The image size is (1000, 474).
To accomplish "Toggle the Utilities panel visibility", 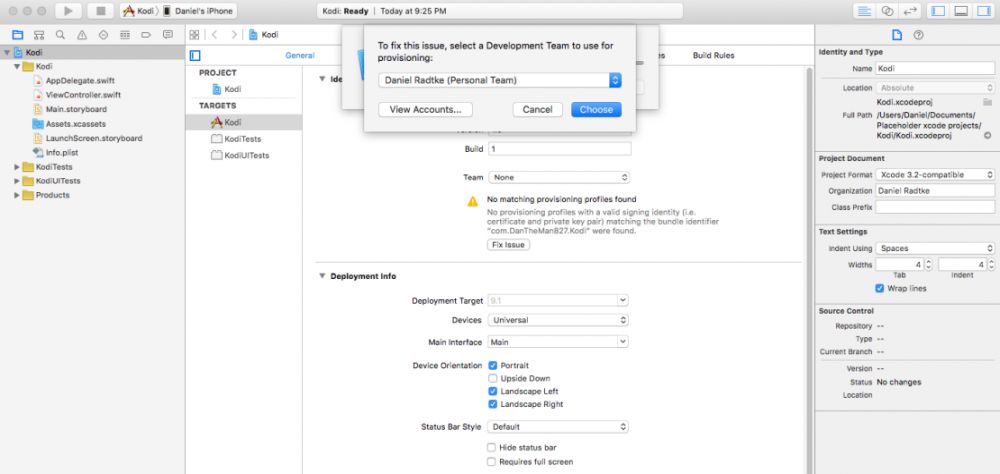I will pos(983,11).
